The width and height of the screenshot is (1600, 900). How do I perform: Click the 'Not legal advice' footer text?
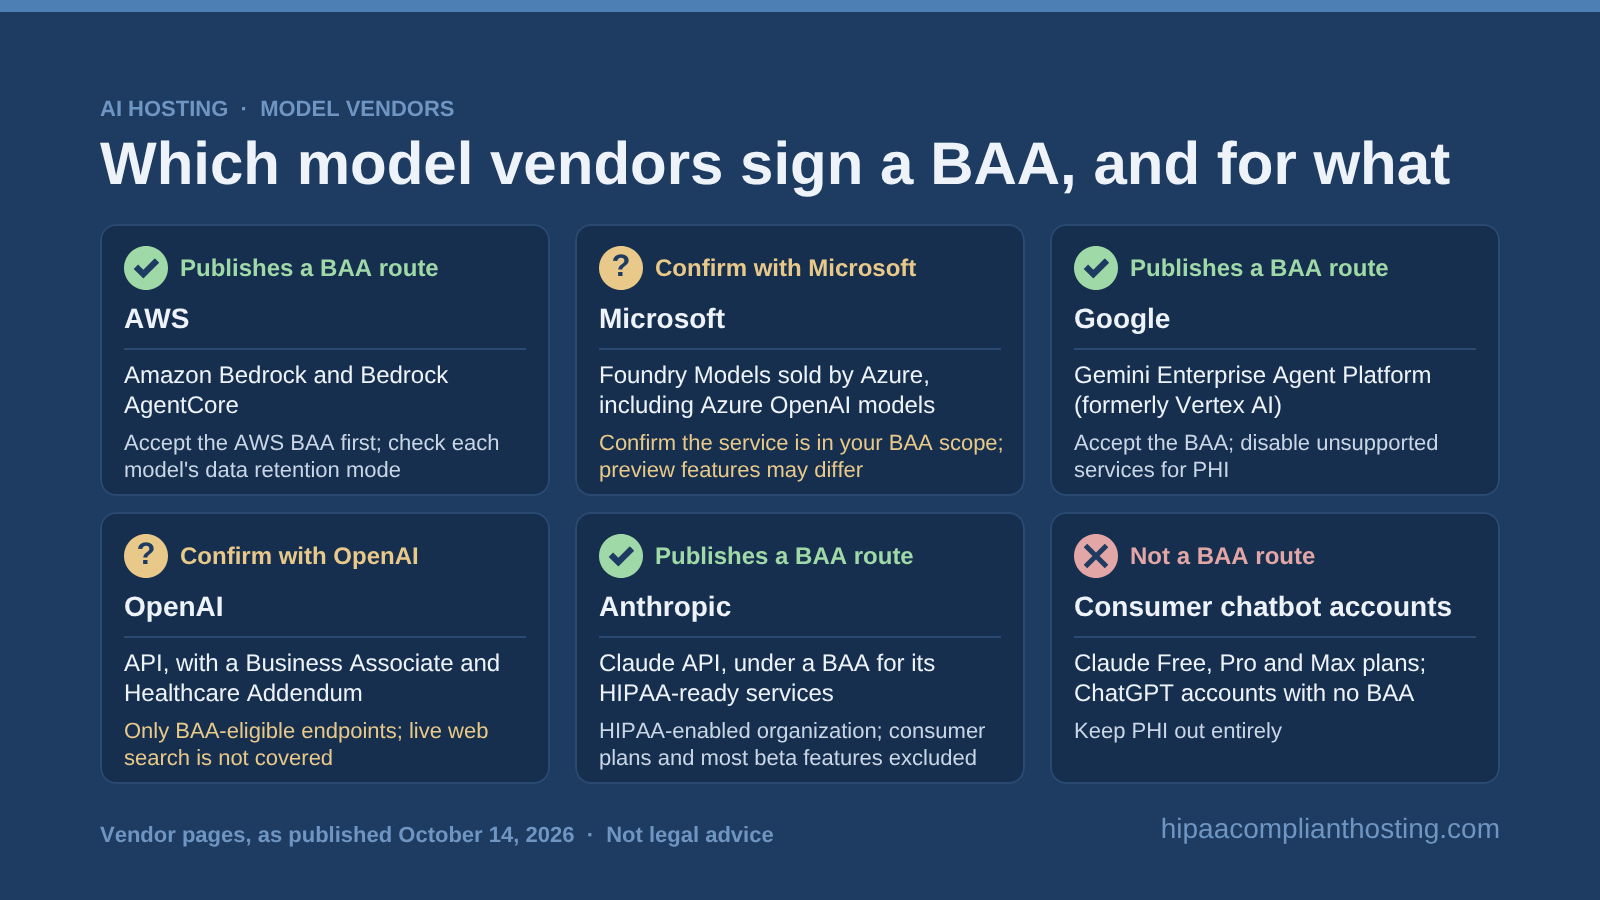point(690,835)
